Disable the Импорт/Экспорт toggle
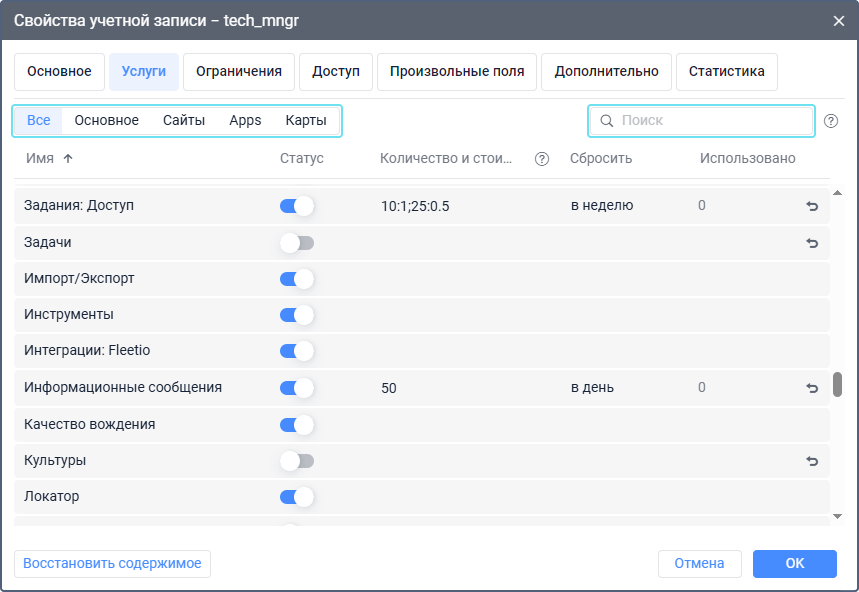Image resolution: width=859 pixels, height=592 pixels. pyautogui.click(x=297, y=279)
